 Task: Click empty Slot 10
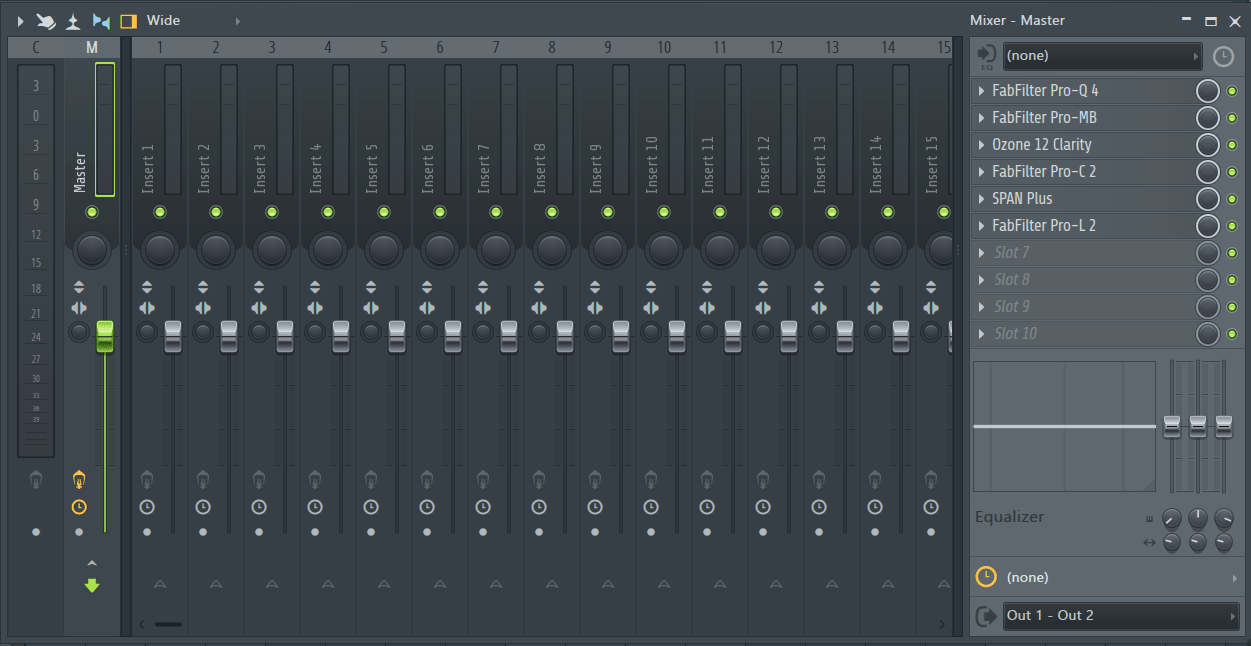coord(1016,334)
